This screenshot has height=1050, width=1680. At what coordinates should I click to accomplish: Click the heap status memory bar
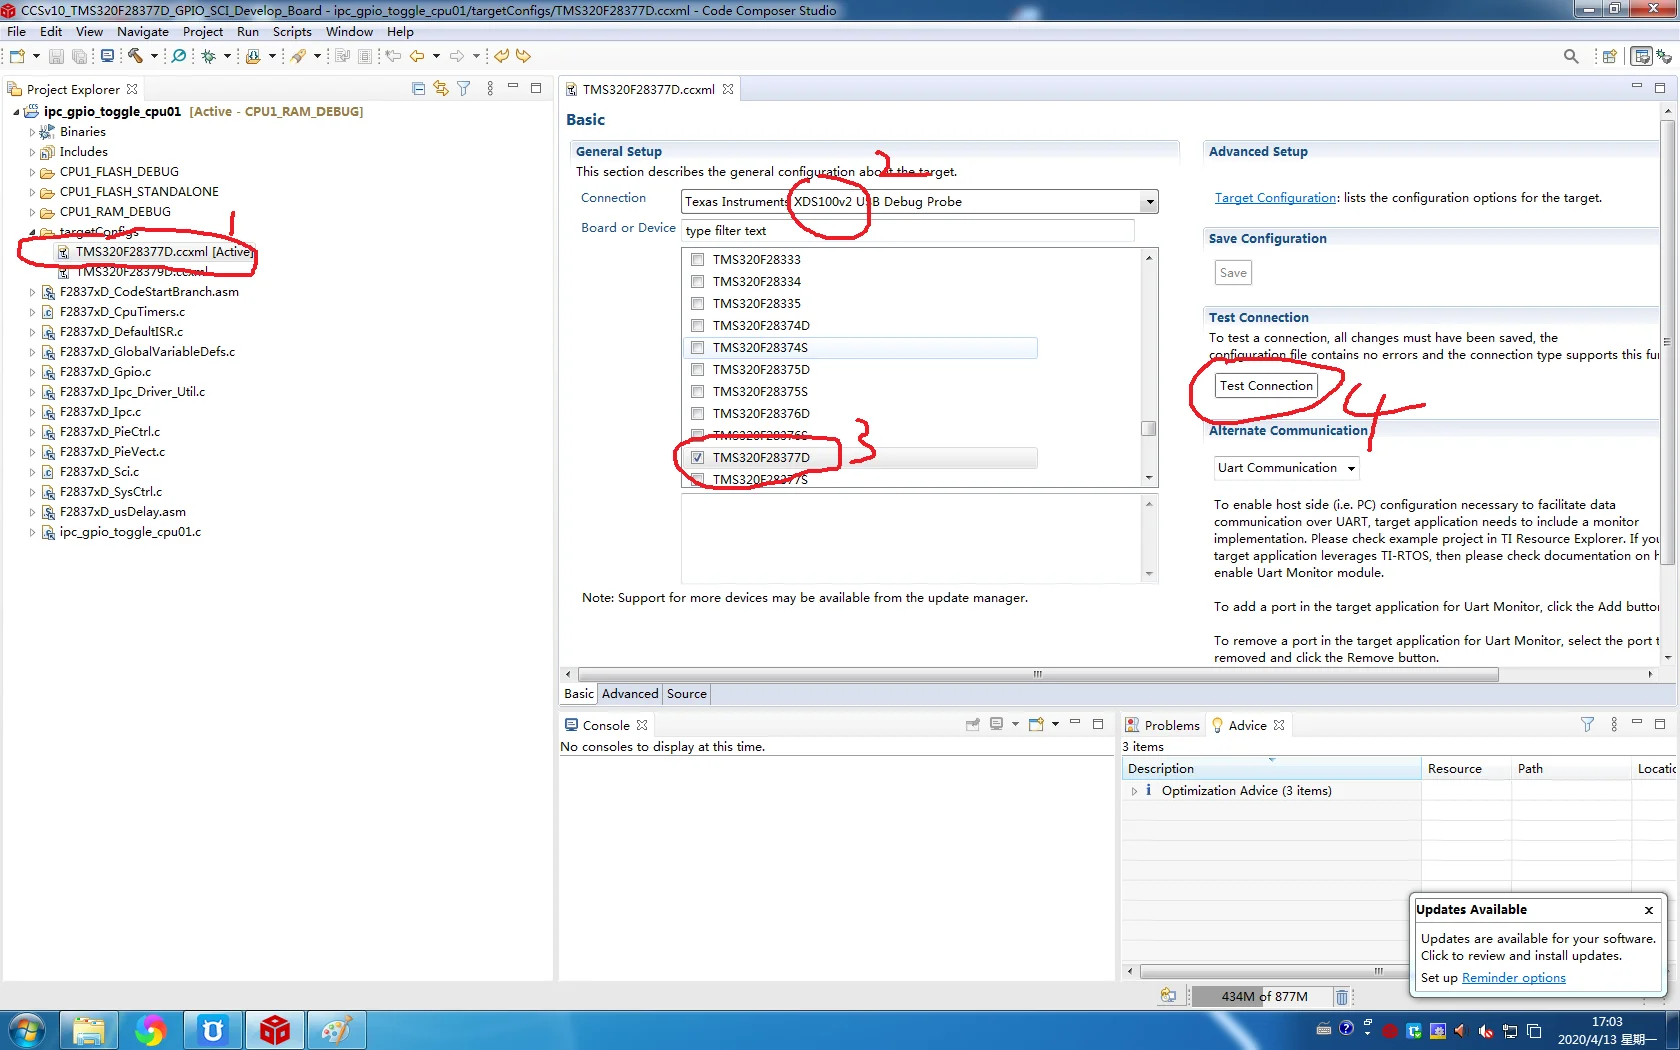[1261, 997]
